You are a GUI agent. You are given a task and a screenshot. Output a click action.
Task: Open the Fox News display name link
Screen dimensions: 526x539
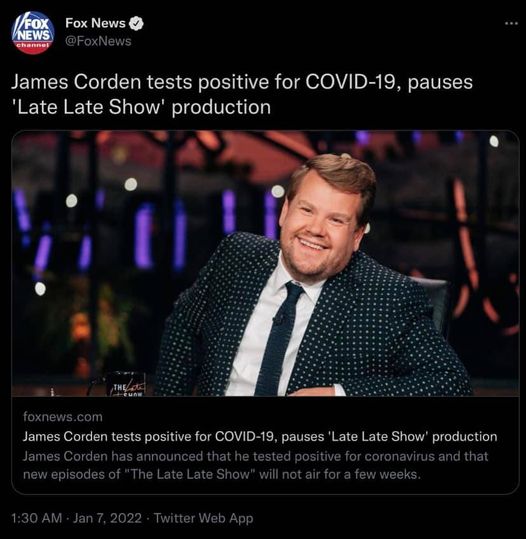pyautogui.click(x=95, y=23)
